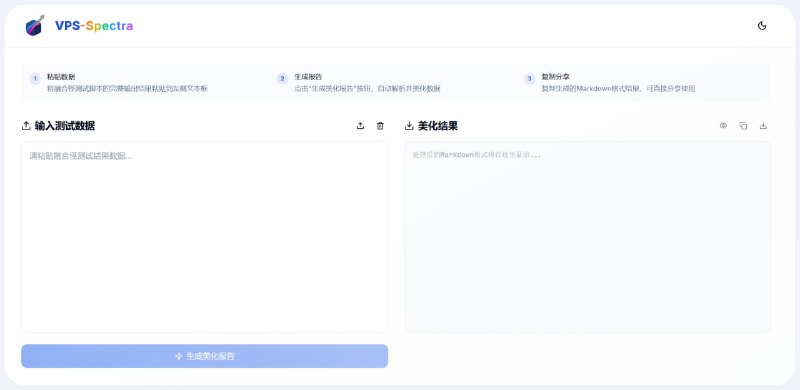This screenshot has height=390, width=800.
Task: Click the 生成报告 step title
Action: tap(308, 77)
